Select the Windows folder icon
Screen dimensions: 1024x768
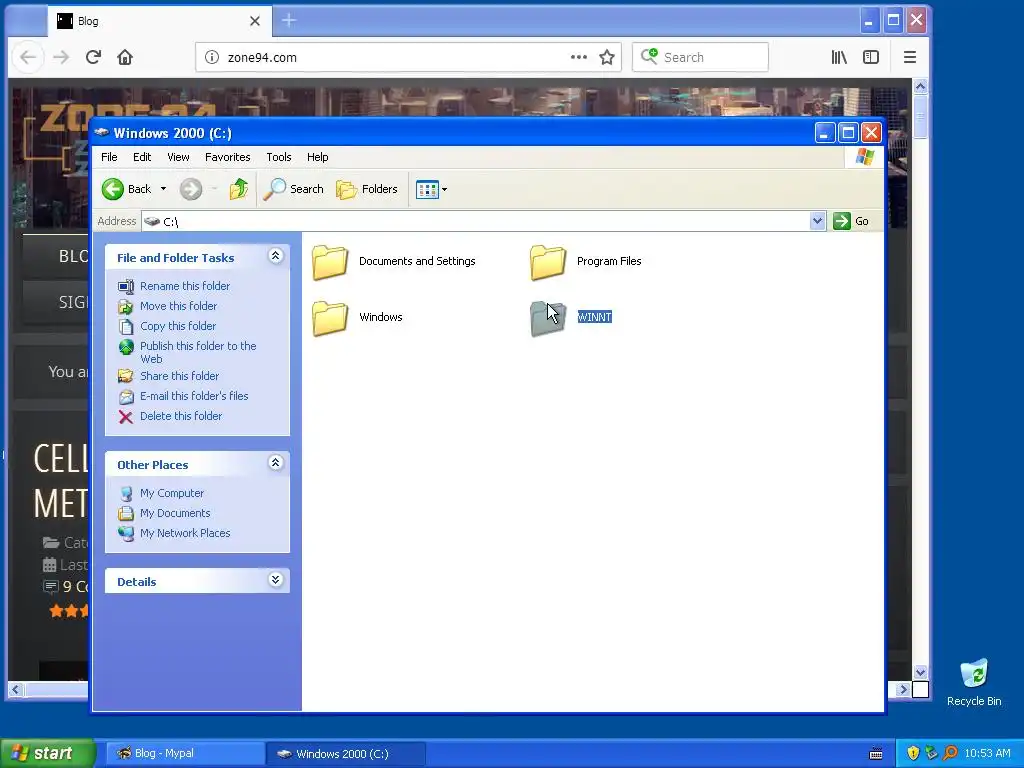[x=330, y=318]
